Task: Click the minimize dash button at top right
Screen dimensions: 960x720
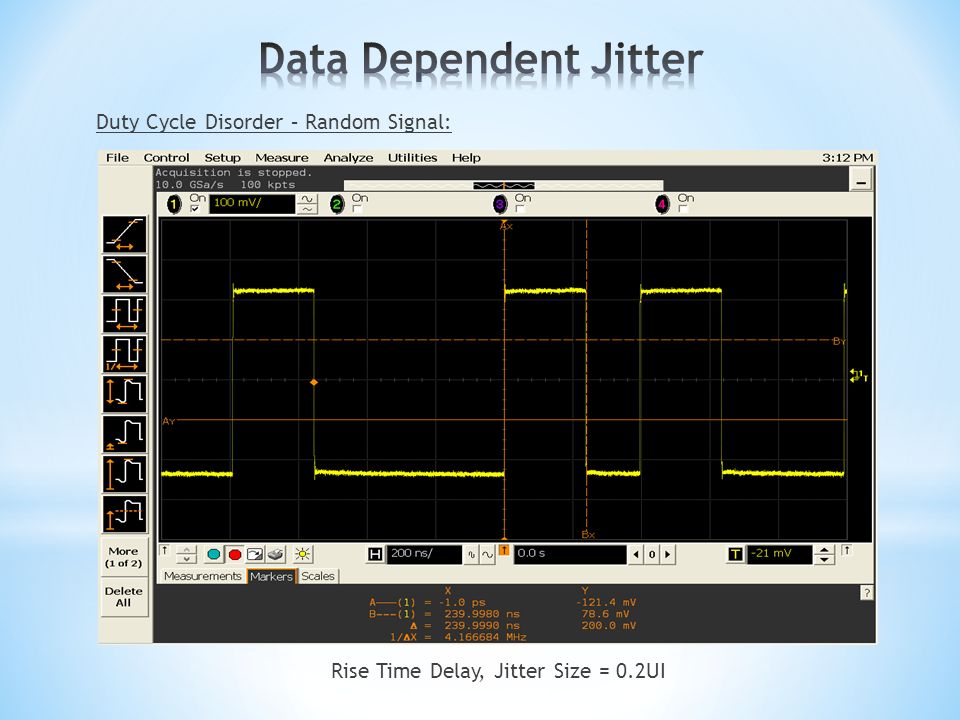Action: (x=861, y=180)
